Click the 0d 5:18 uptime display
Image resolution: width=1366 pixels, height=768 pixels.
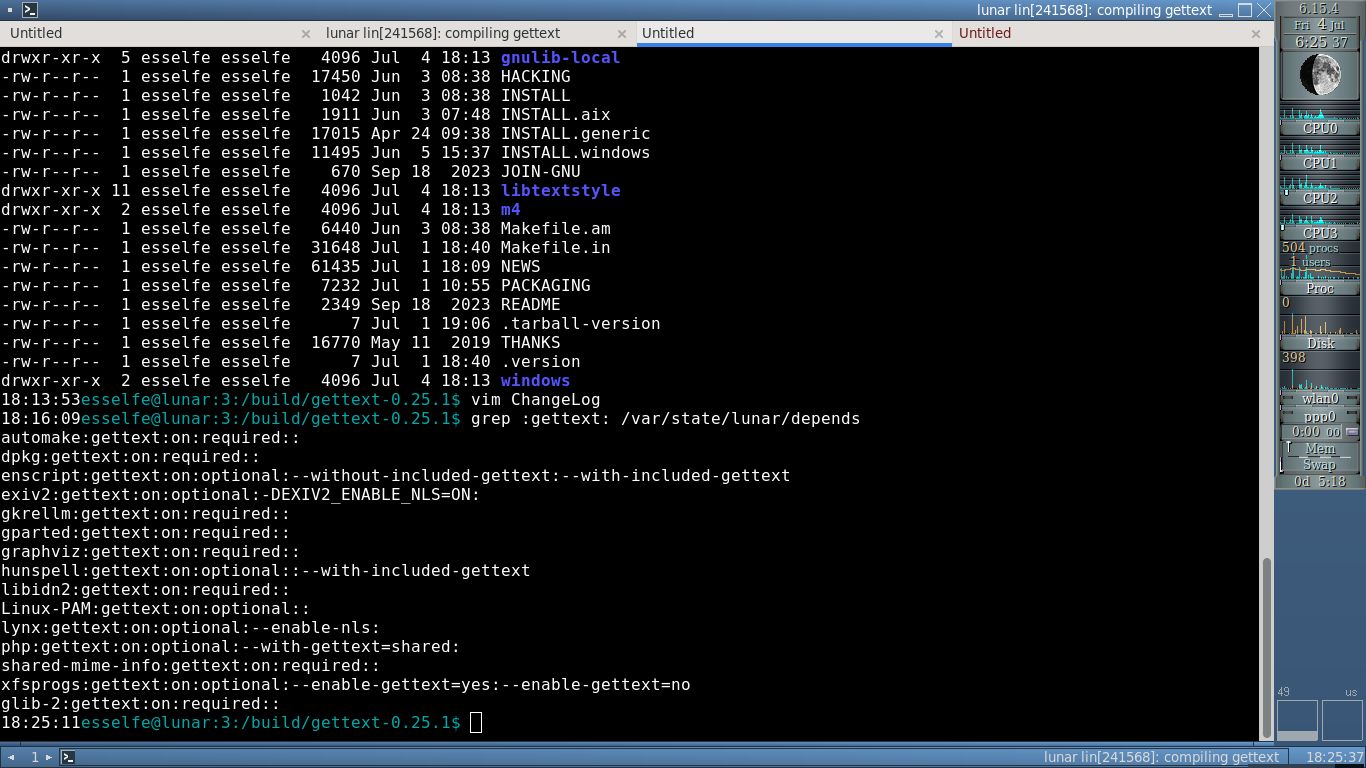1320,481
